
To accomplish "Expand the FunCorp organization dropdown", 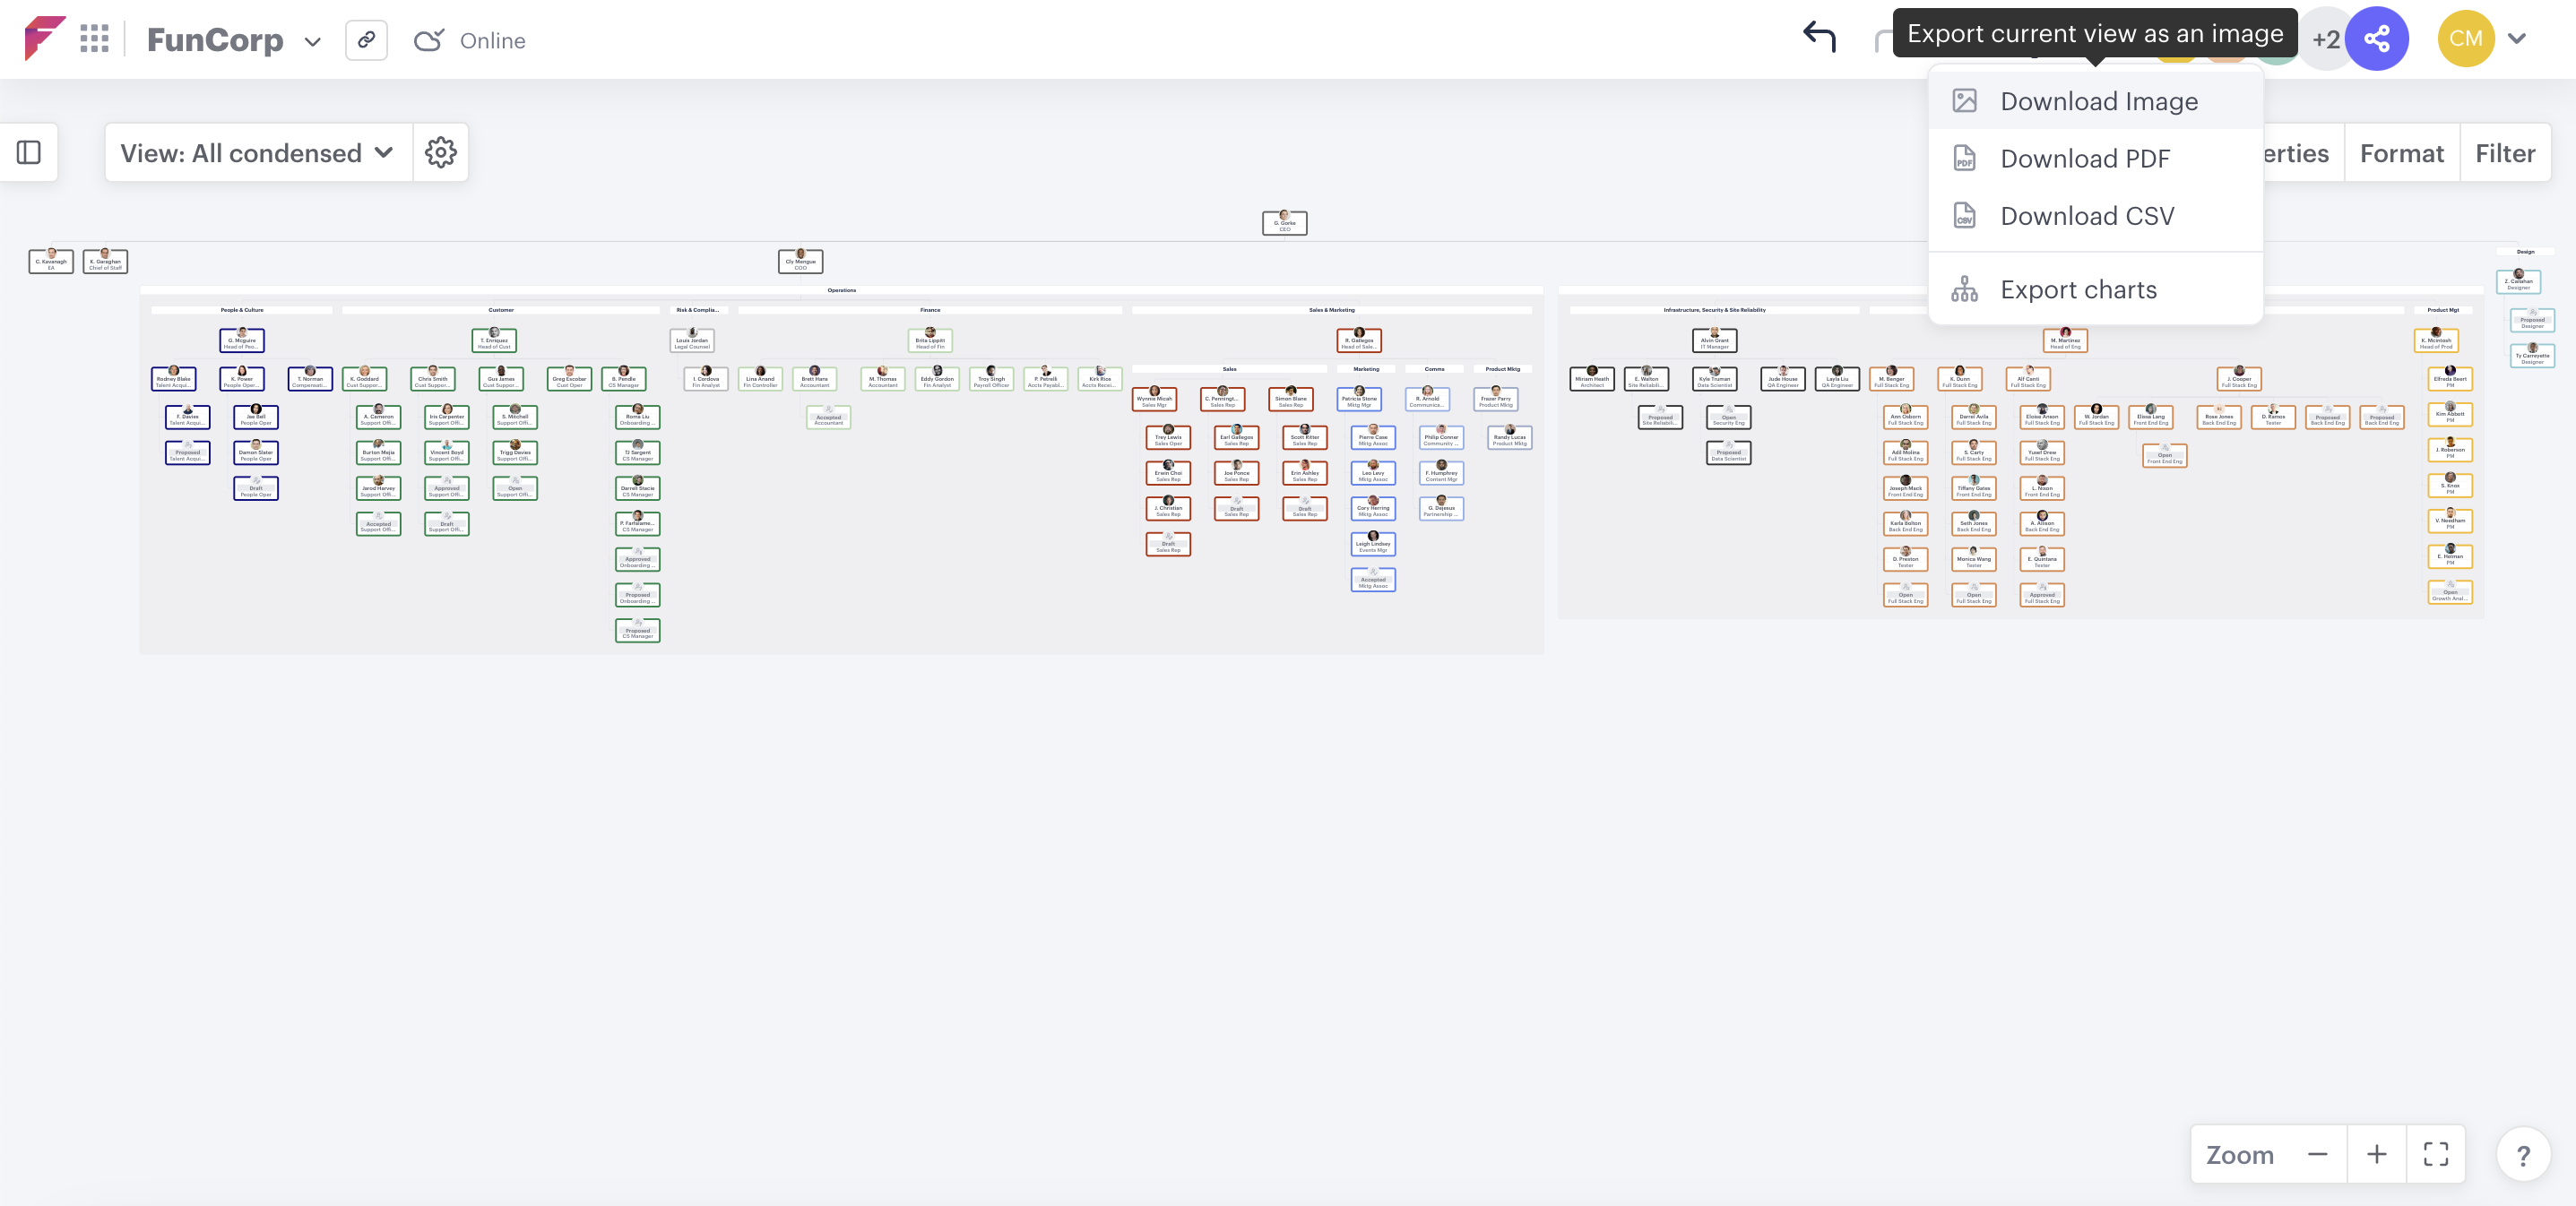I will (313, 41).
